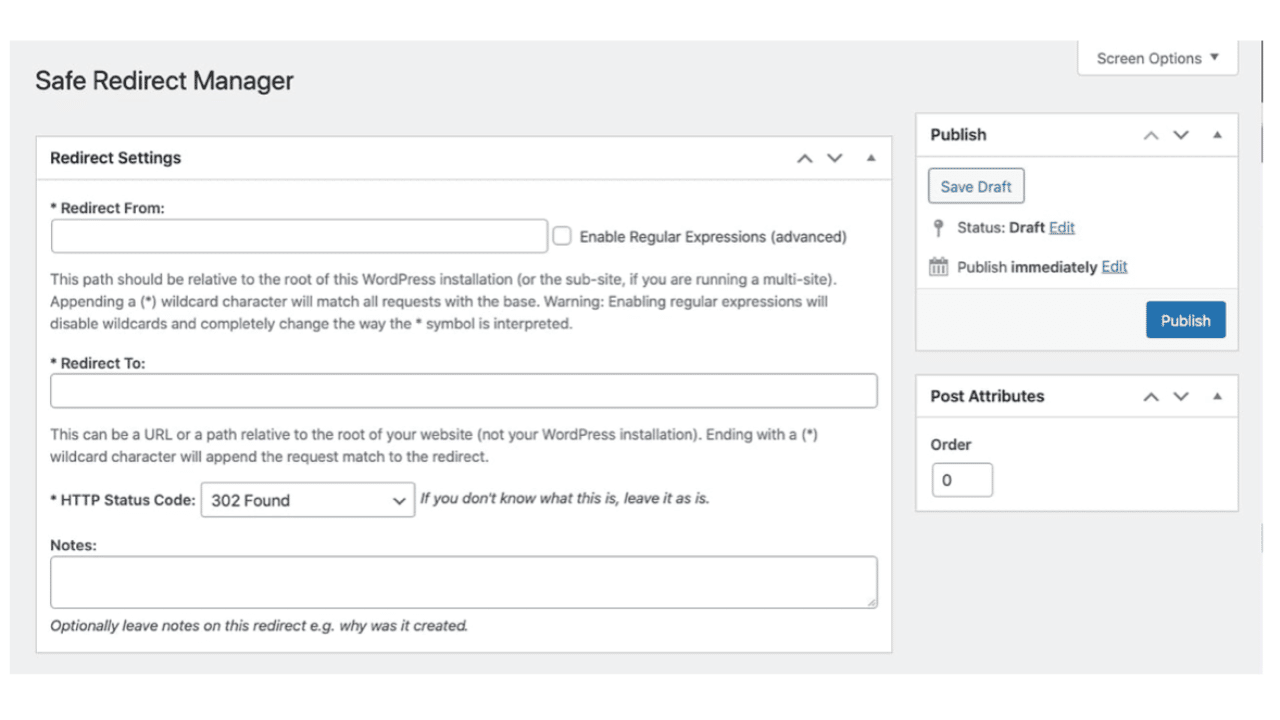Click the Save Draft button
This screenshot has height=720, width=1280.
coord(976,187)
